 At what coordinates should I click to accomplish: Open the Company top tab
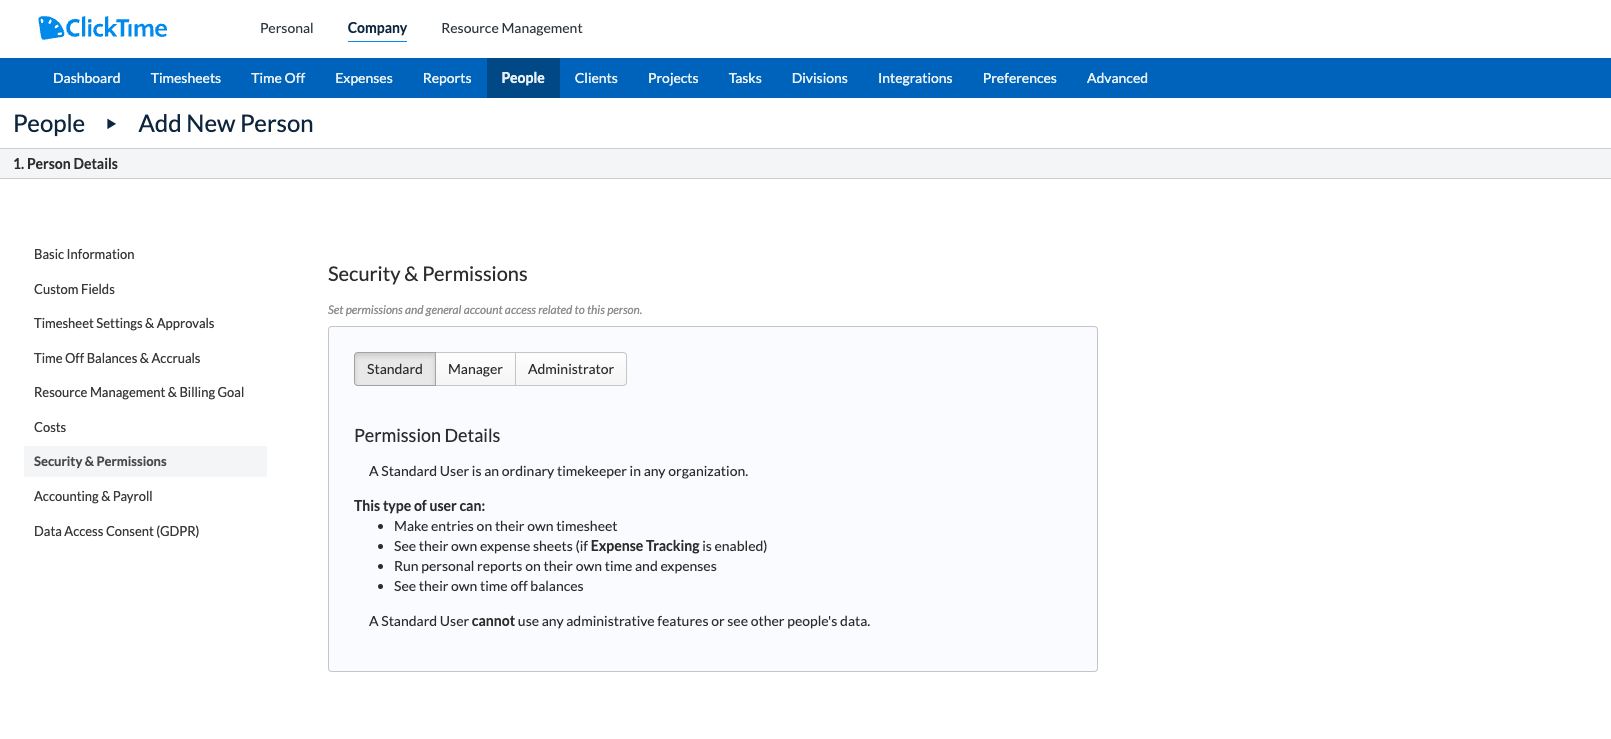tap(377, 28)
